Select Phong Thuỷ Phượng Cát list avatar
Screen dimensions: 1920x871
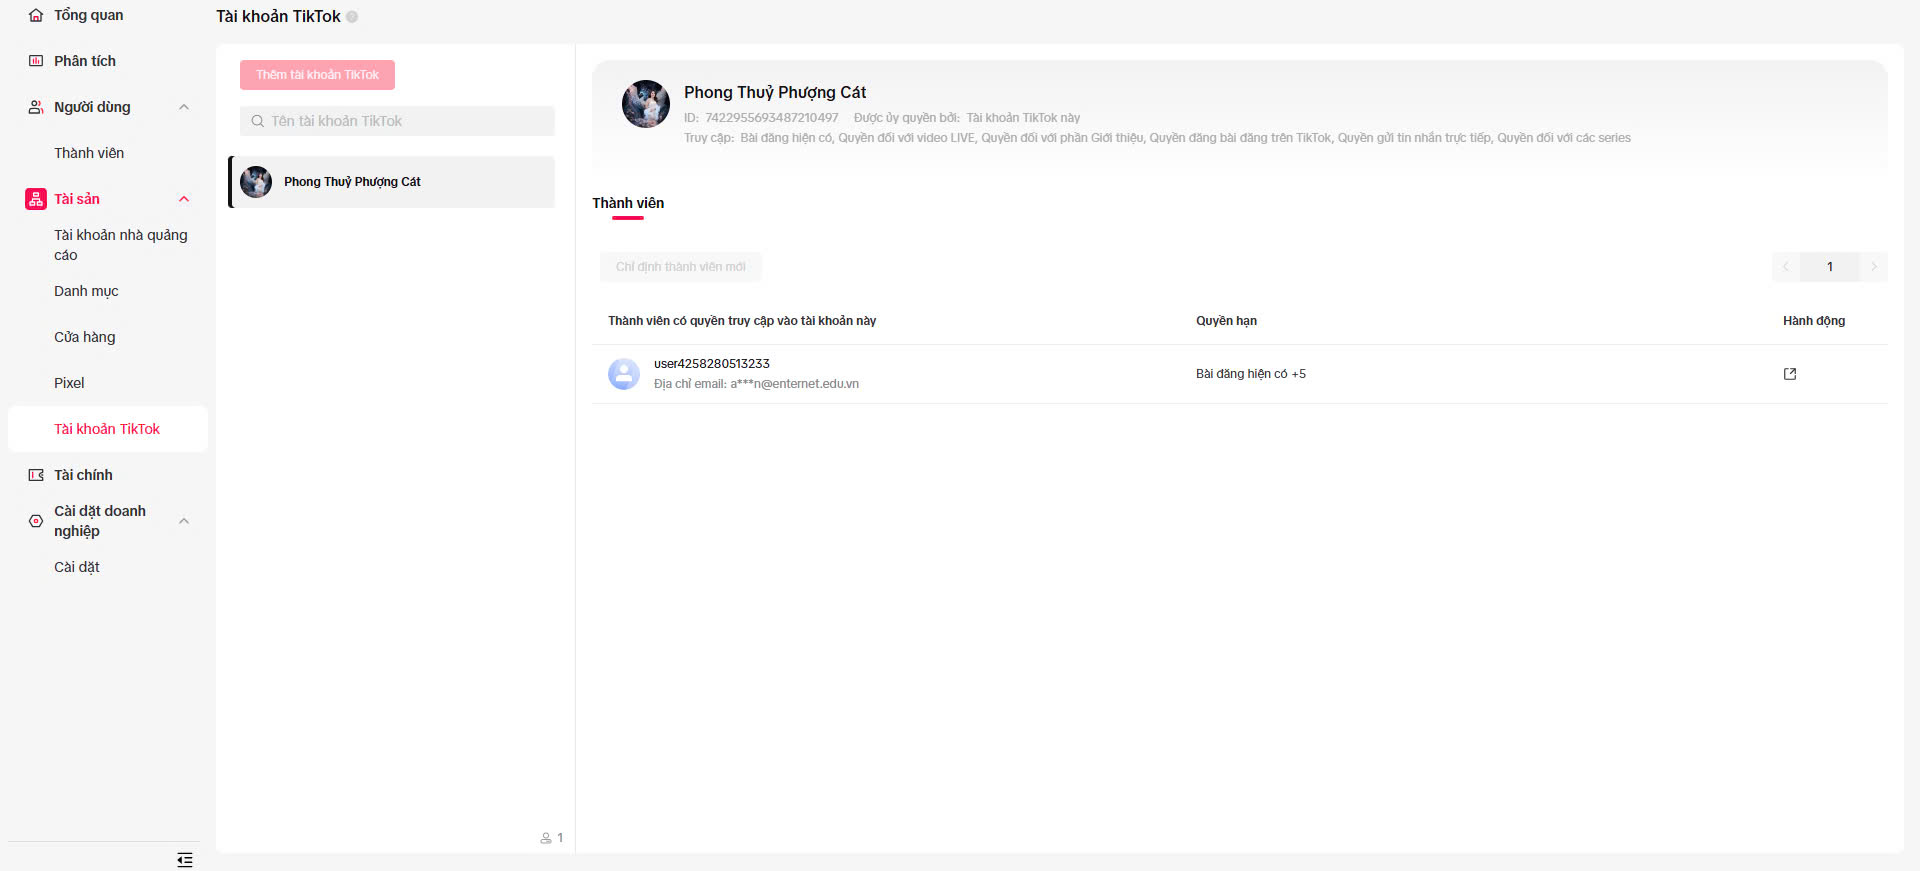(256, 182)
